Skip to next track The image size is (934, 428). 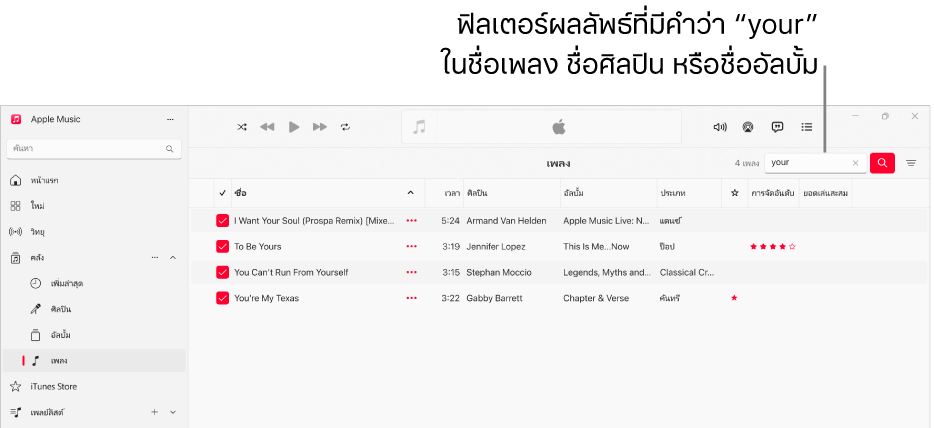tap(320, 127)
